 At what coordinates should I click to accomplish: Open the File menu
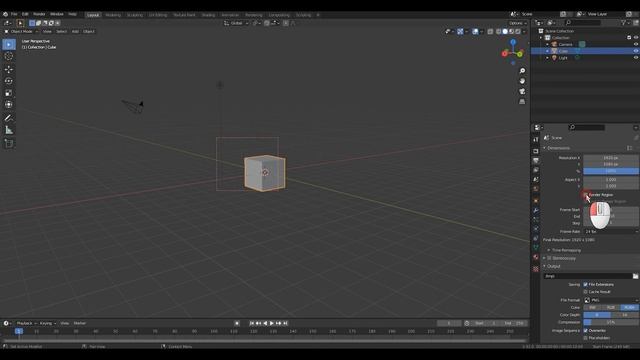pos(14,14)
